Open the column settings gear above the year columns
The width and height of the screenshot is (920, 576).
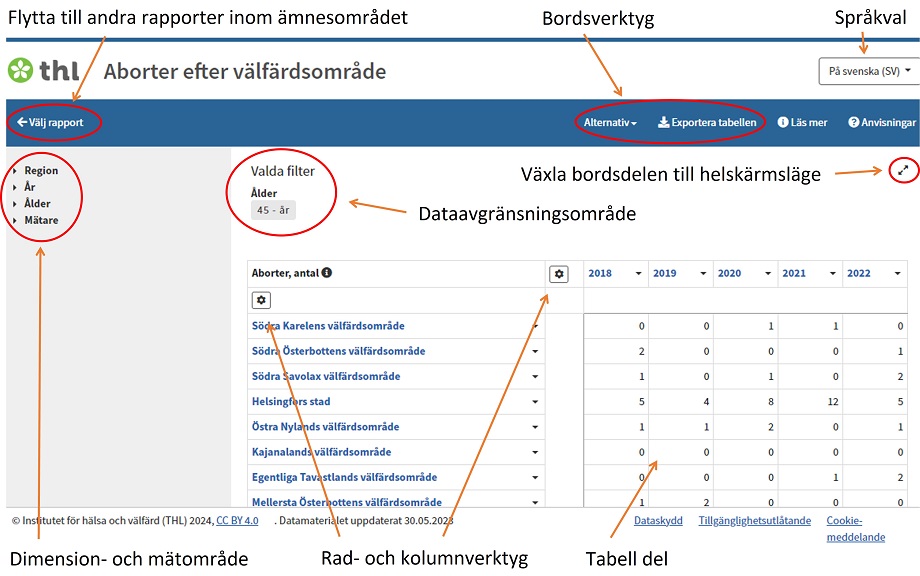click(x=559, y=273)
